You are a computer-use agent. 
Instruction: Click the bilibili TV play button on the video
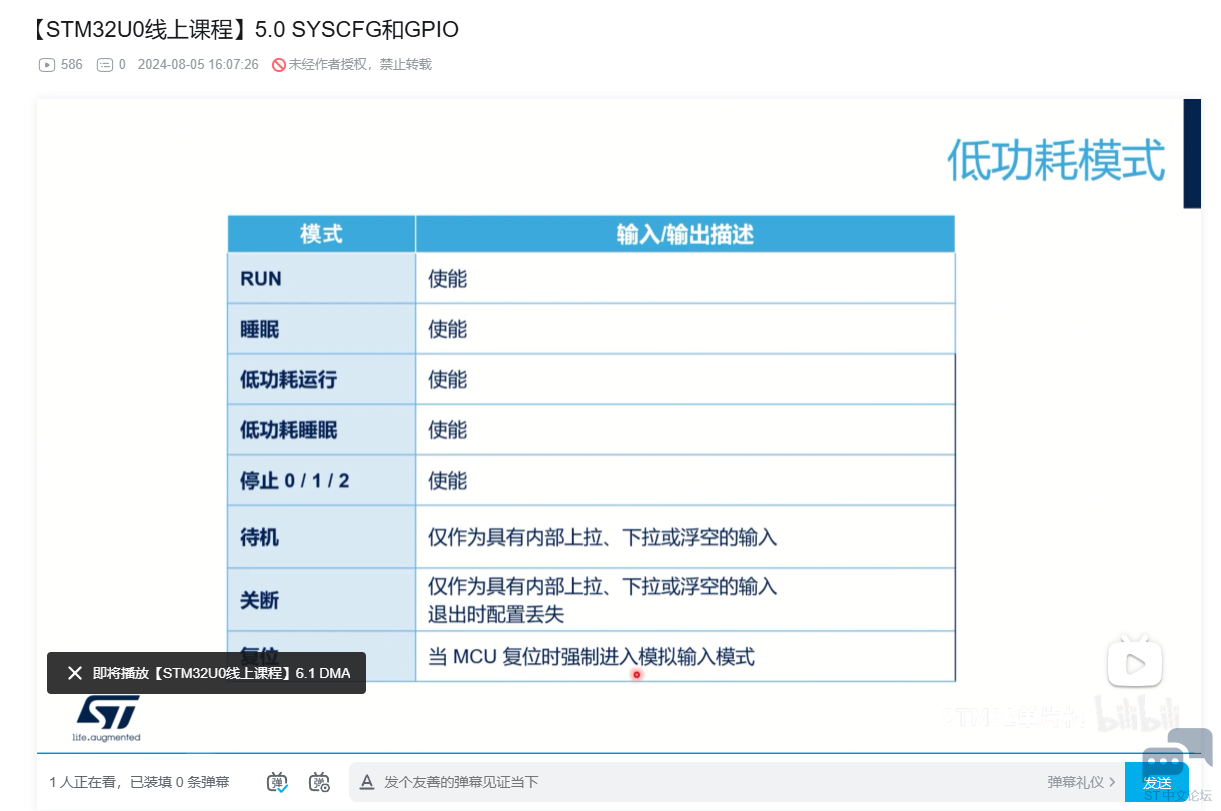[1134, 662]
